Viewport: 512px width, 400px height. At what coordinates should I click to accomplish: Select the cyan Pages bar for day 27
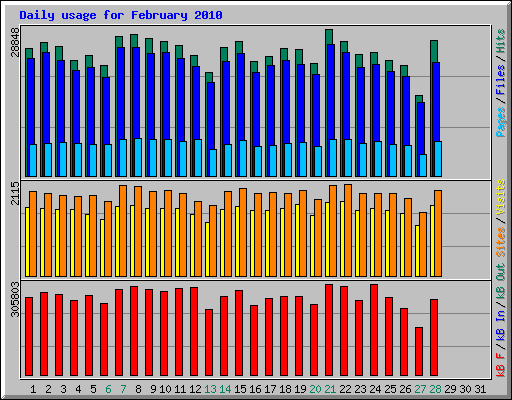pyautogui.click(x=423, y=165)
